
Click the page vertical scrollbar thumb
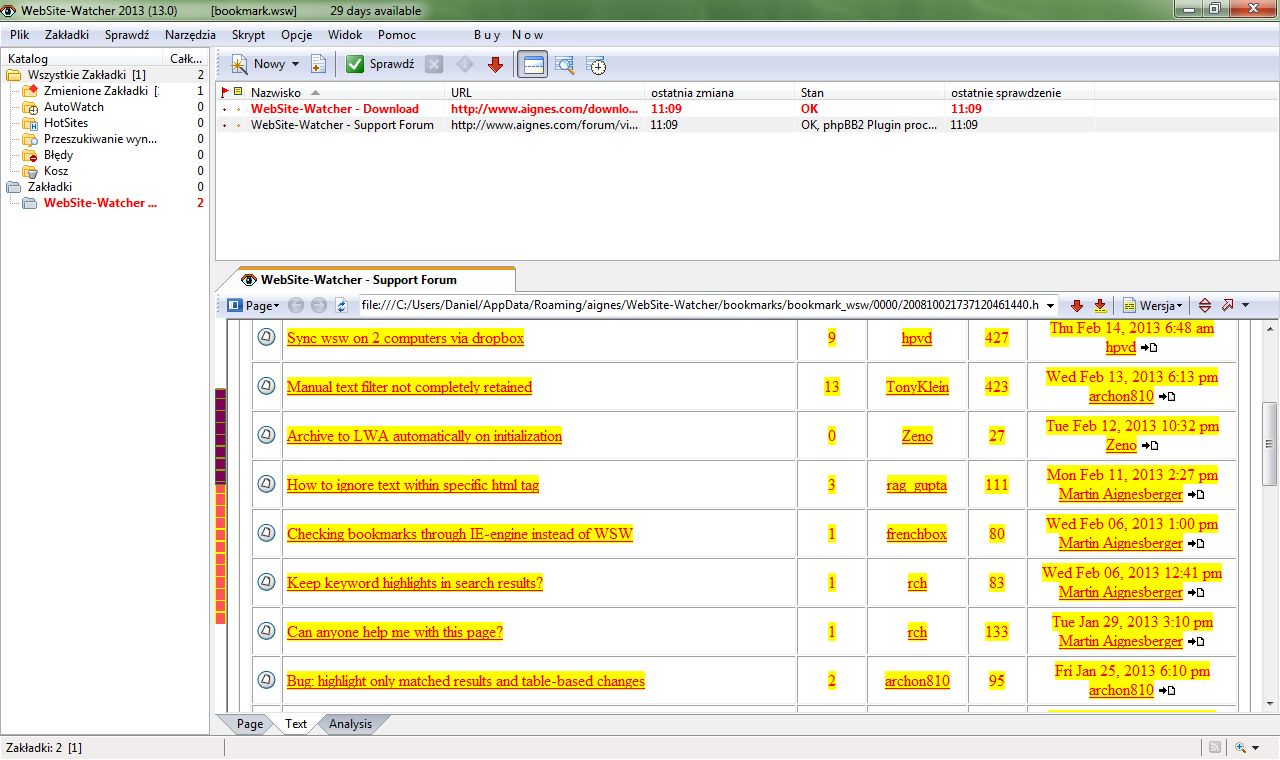1270,443
